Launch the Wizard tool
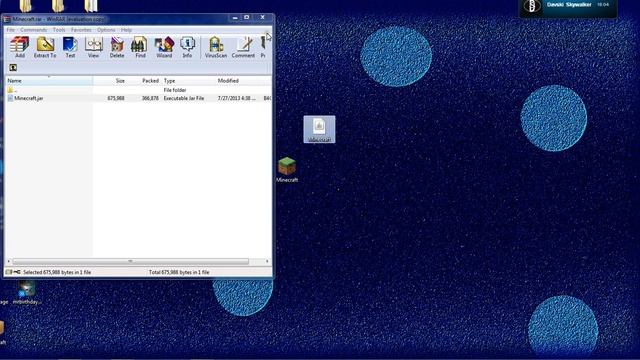Screen dimensions: 640x360 coord(164,47)
